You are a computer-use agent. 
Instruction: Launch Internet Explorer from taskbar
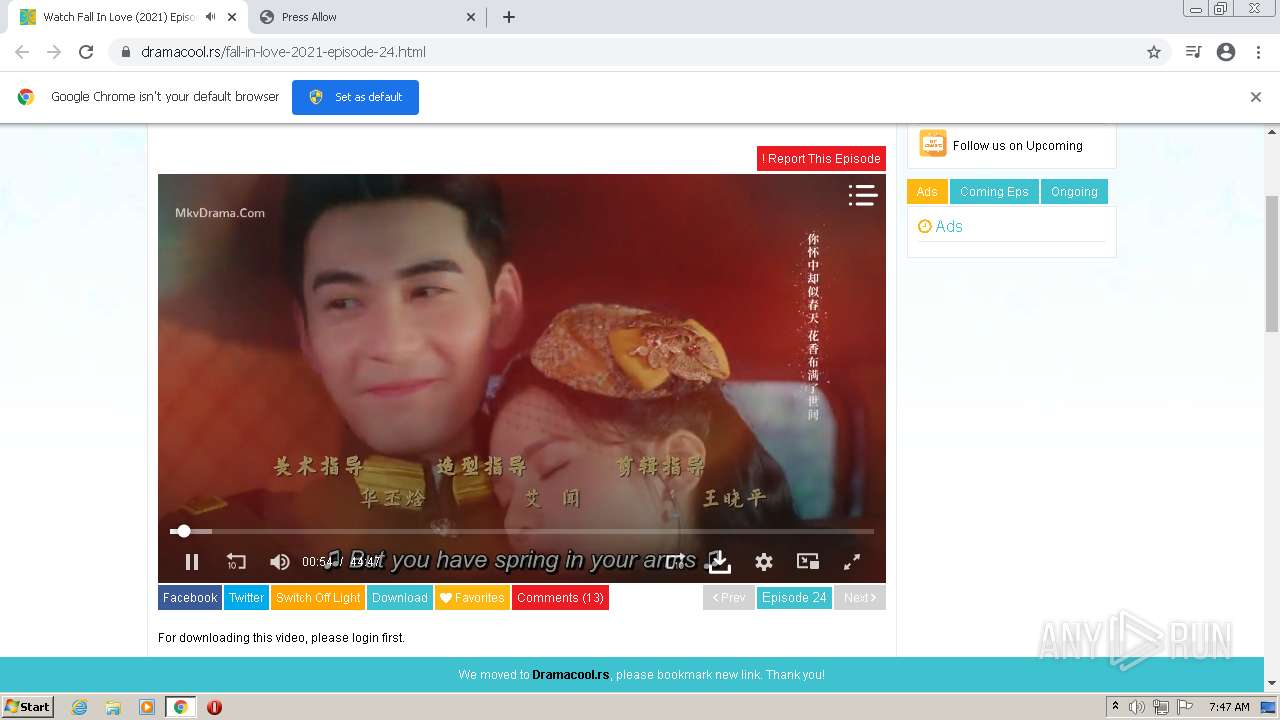pyautogui.click(x=80, y=707)
